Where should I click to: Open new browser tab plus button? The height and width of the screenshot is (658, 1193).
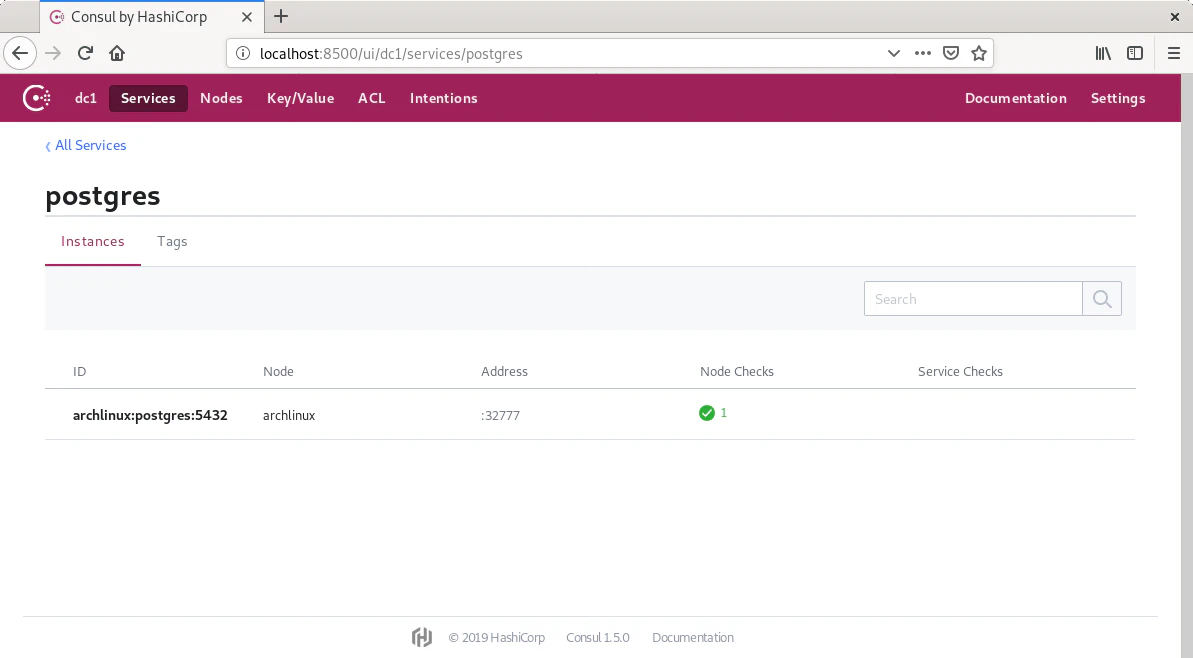pyautogui.click(x=281, y=17)
